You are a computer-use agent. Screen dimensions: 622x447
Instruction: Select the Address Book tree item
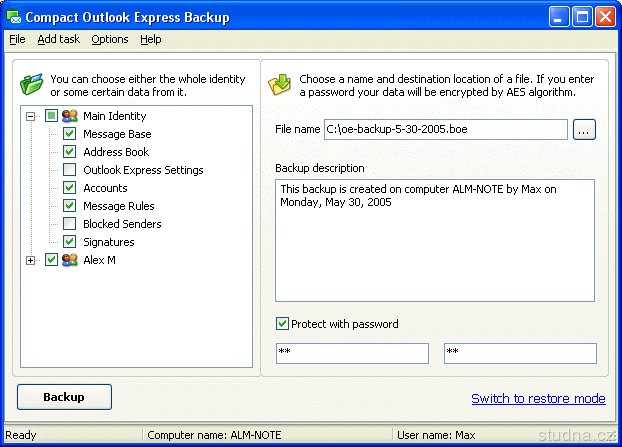coord(116,152)
